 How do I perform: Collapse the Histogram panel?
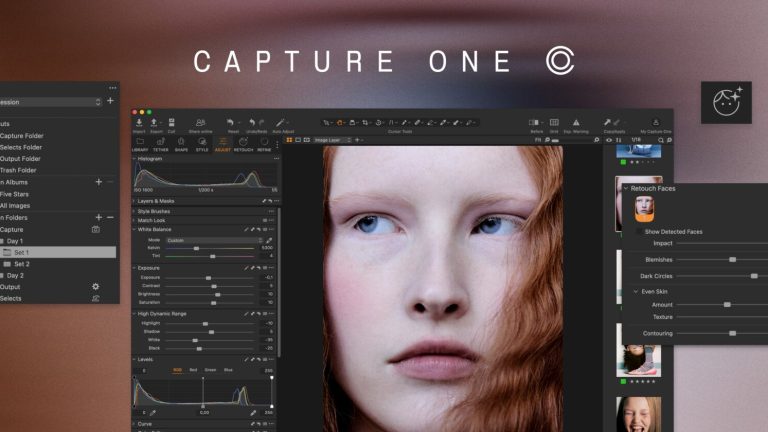(134, 159)
